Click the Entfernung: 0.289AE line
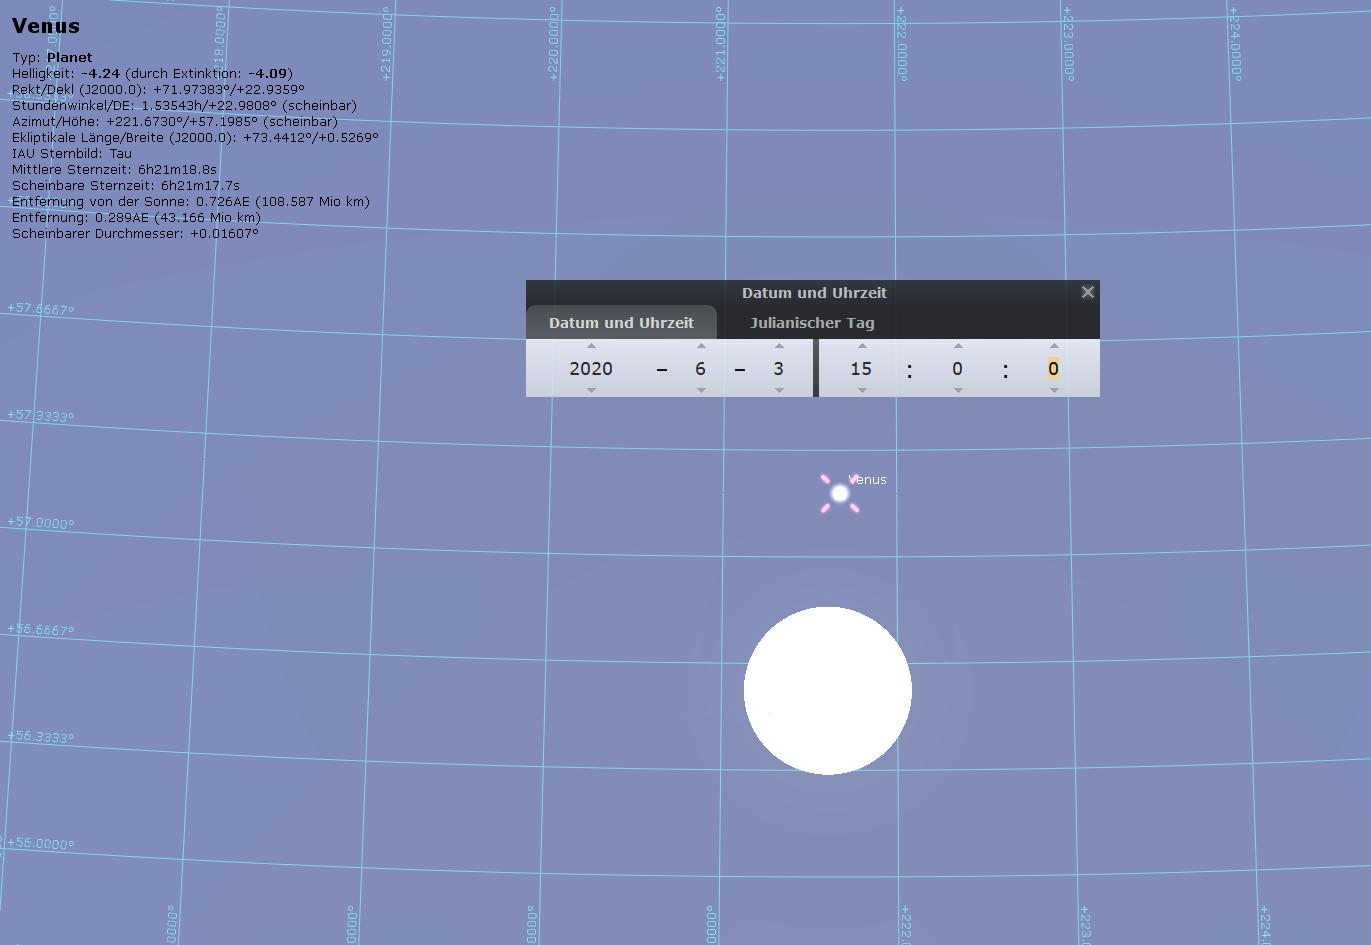 [136, 217]
